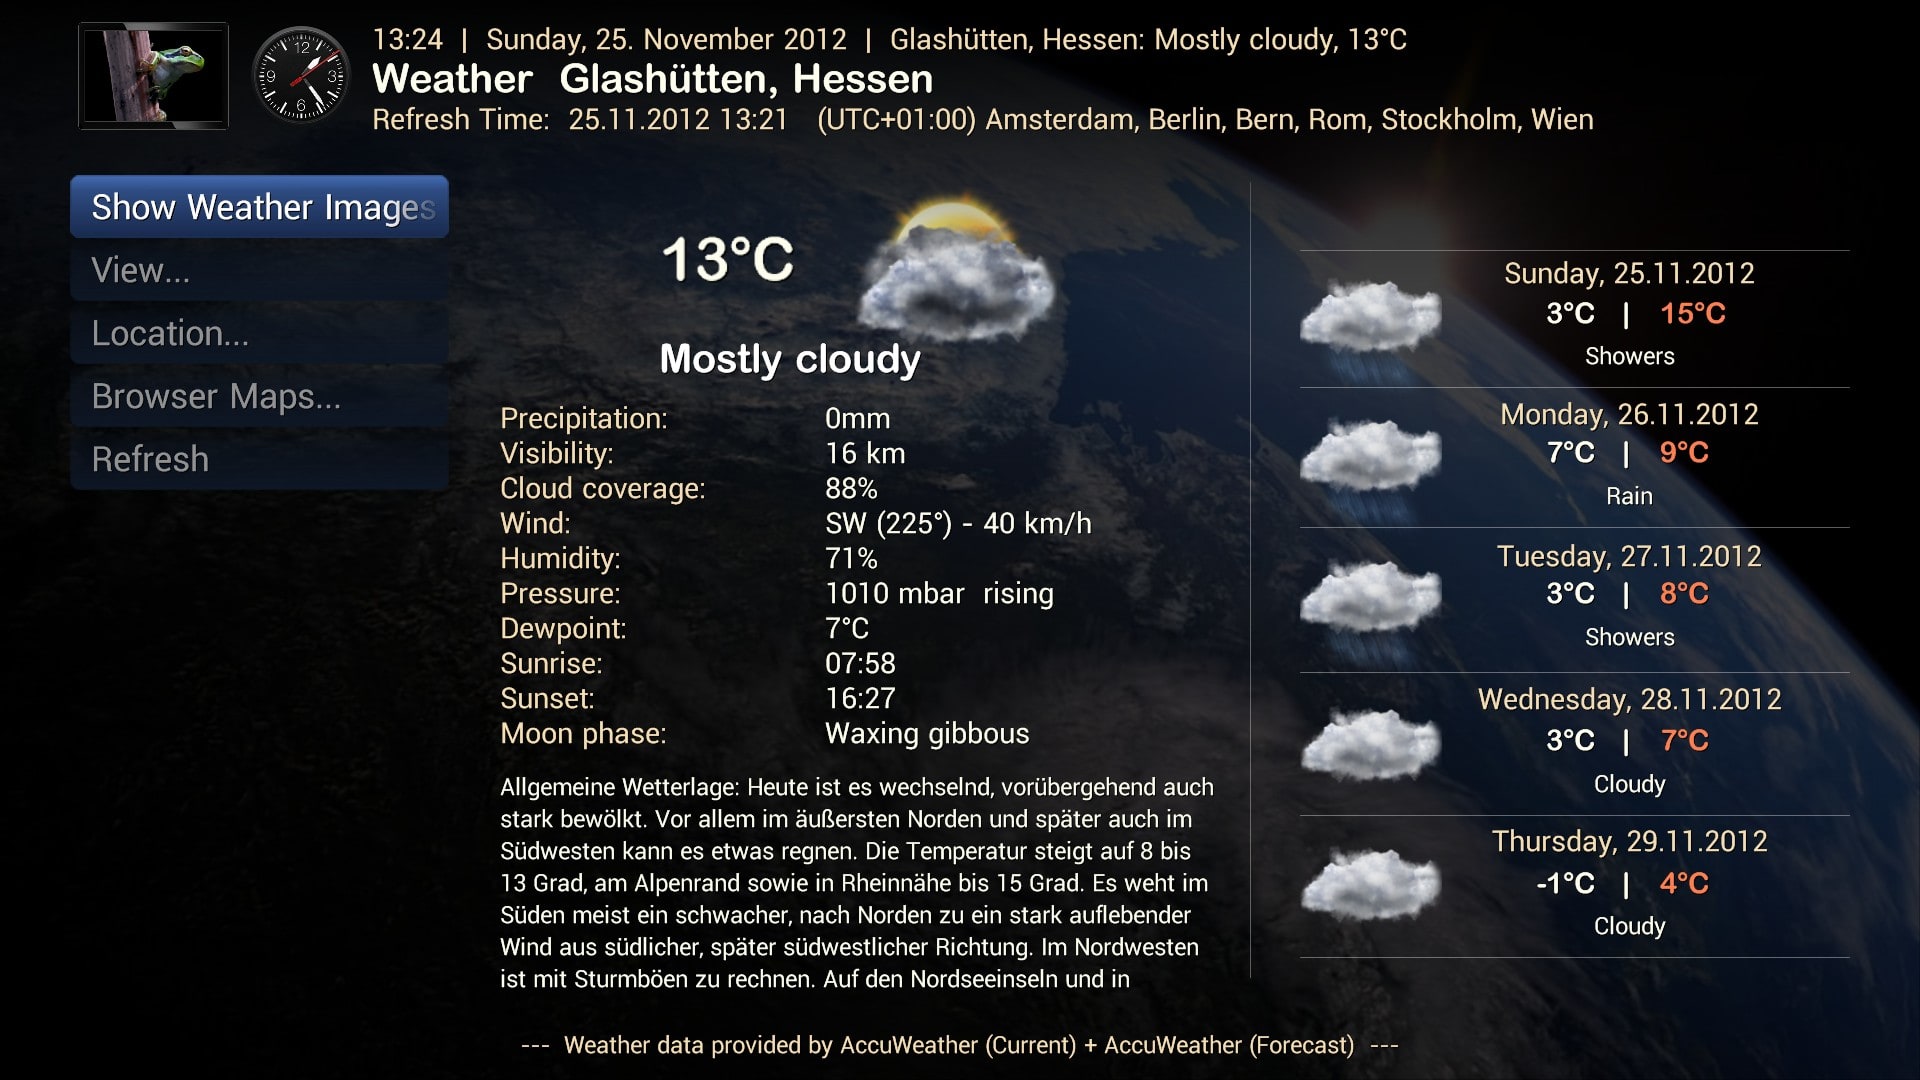This screenshot has height=1080, width=1920.
Task: Select the View menu item
Action: coord(137,268)
